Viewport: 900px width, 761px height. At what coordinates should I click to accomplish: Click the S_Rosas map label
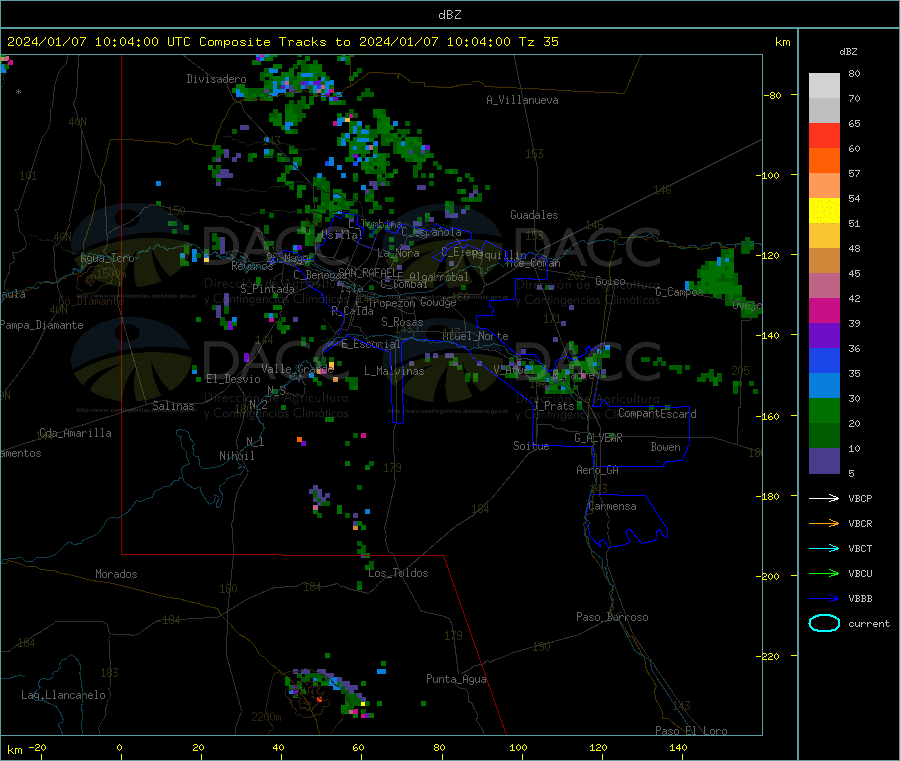402,322
